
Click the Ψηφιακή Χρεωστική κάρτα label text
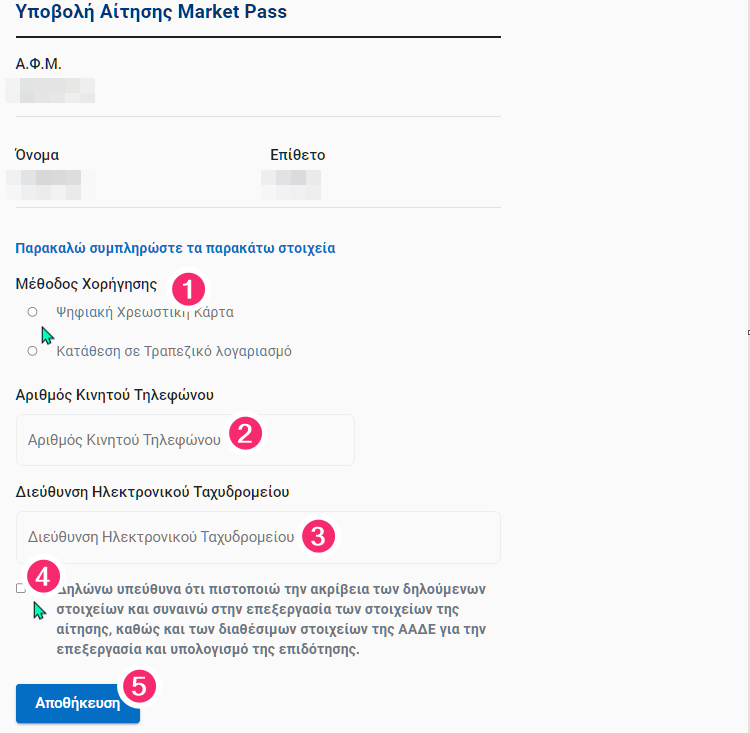(145, 312)
